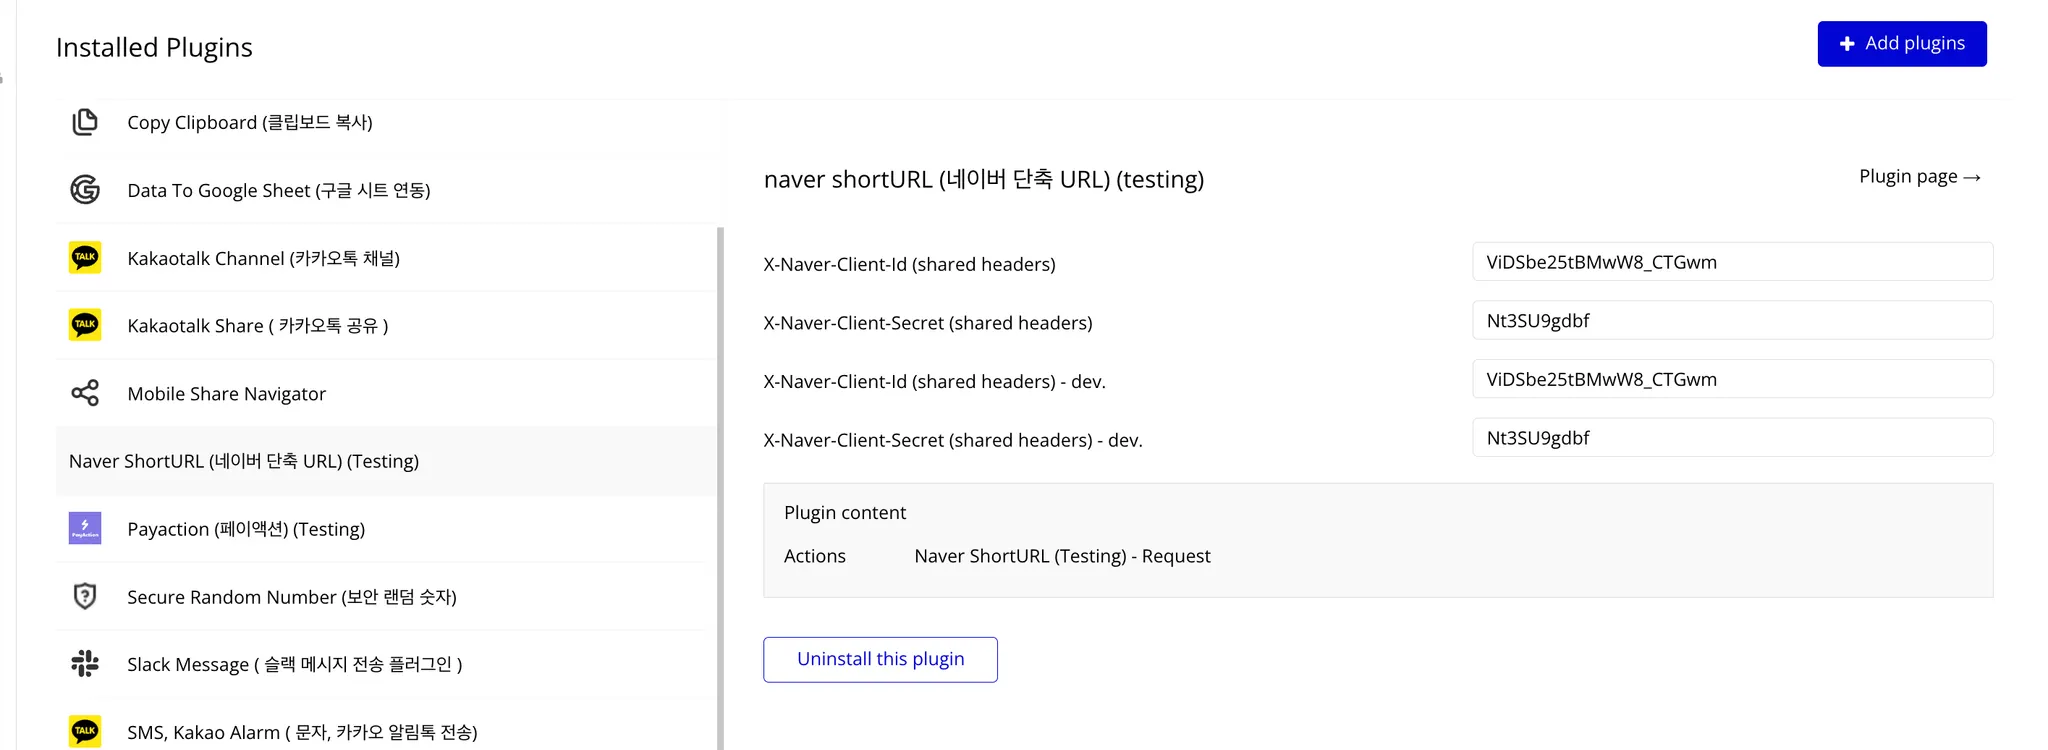Click the plugin list vertical scrollbar

[720, 488]
